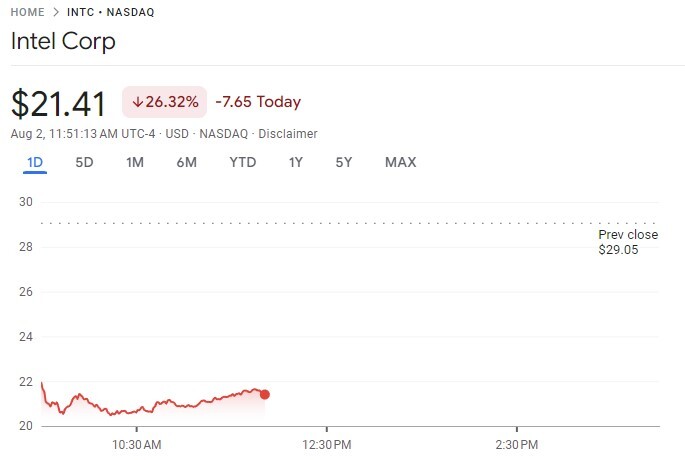Click the Intel Corp heading

click(x=63, y=42)
